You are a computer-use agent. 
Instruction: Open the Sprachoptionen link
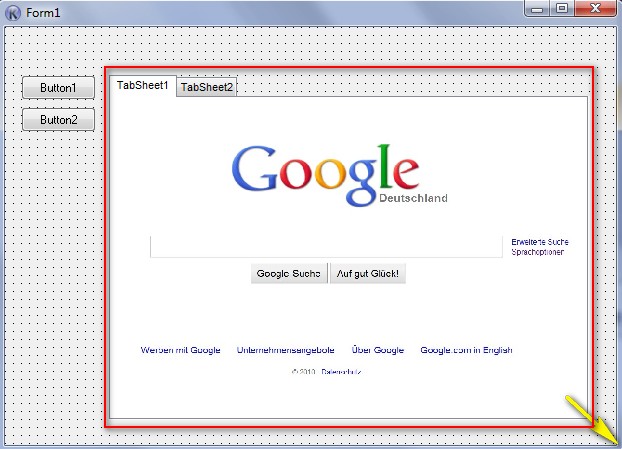pos(537,252)
